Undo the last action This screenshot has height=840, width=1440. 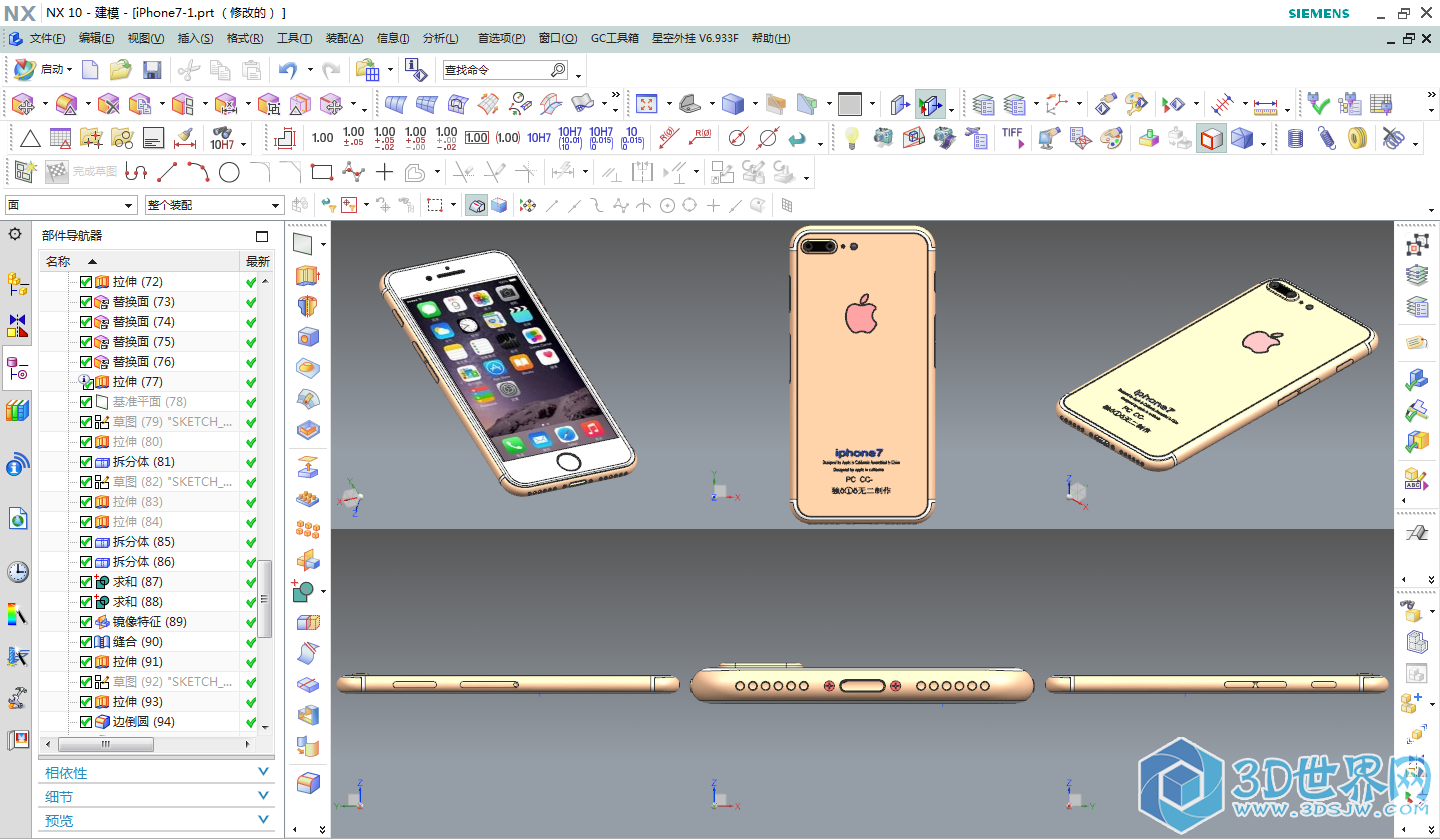pos(288,70)
